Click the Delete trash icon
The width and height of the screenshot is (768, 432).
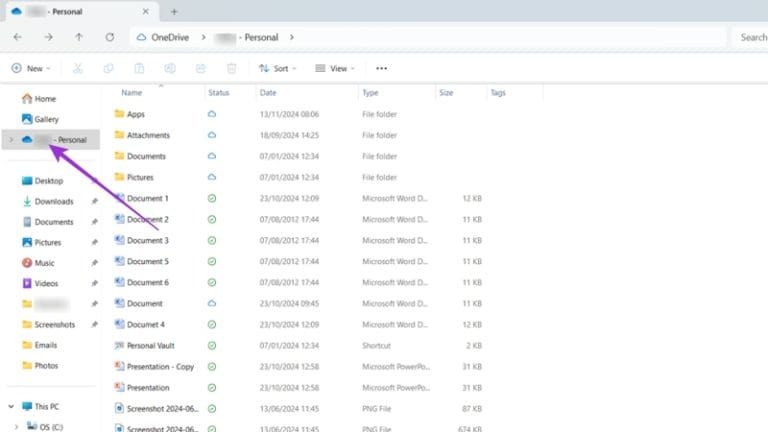click(x=232, y=69)
